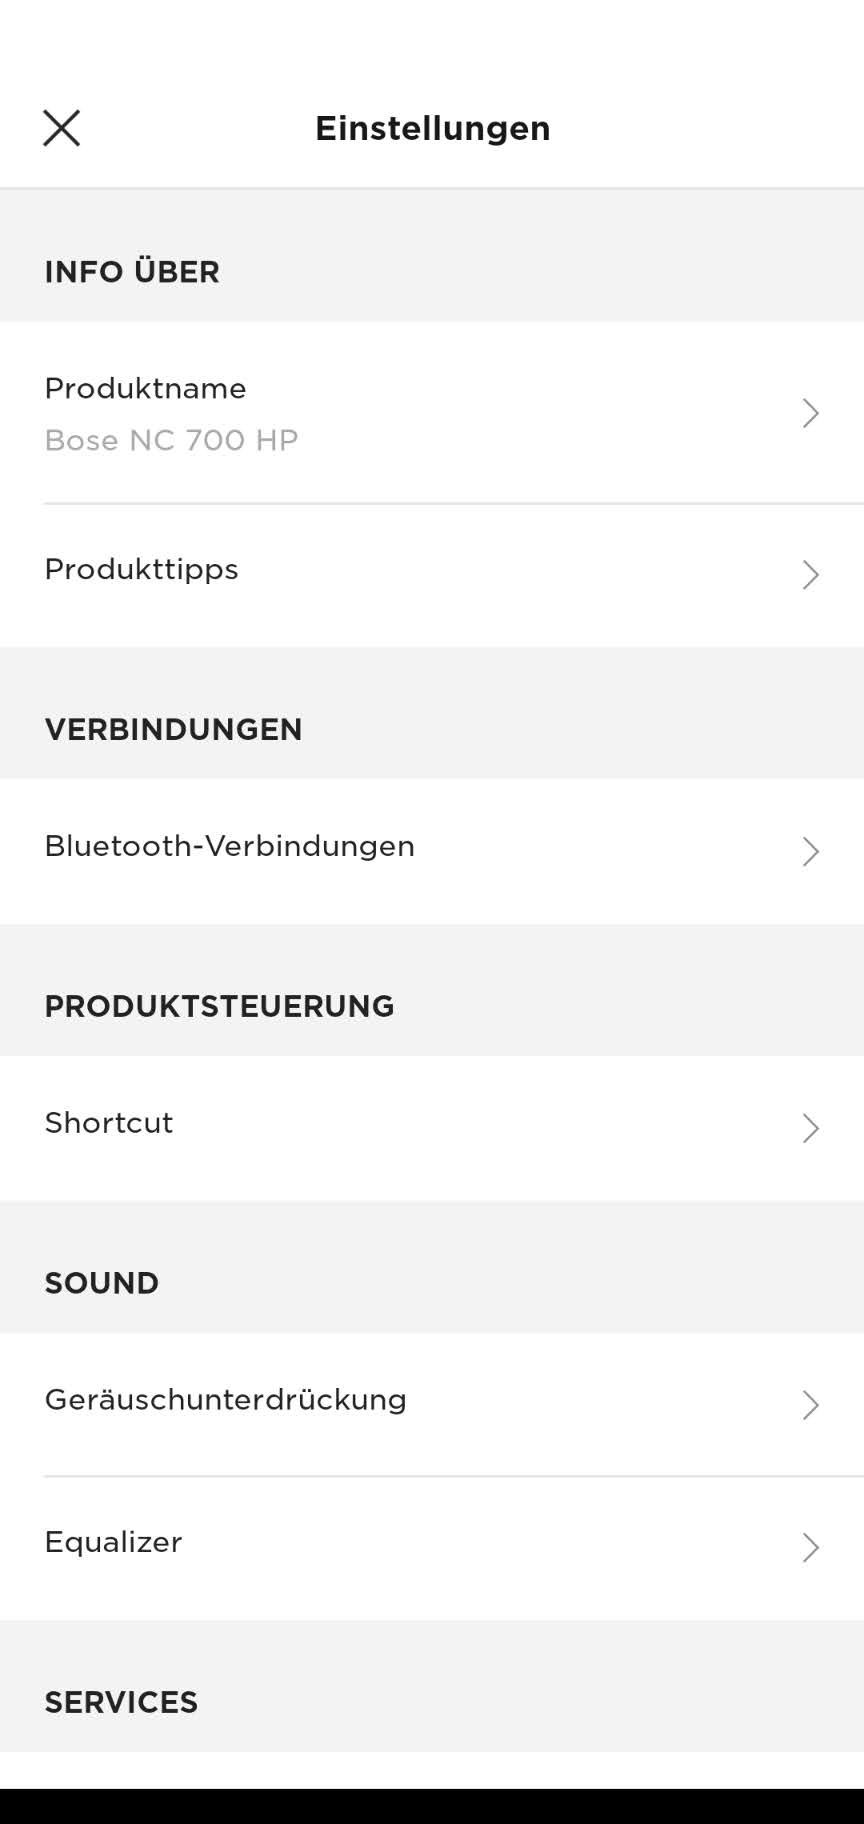Open the Shortcut configuration
The image size is (864, 1824).
(109, 1123)
